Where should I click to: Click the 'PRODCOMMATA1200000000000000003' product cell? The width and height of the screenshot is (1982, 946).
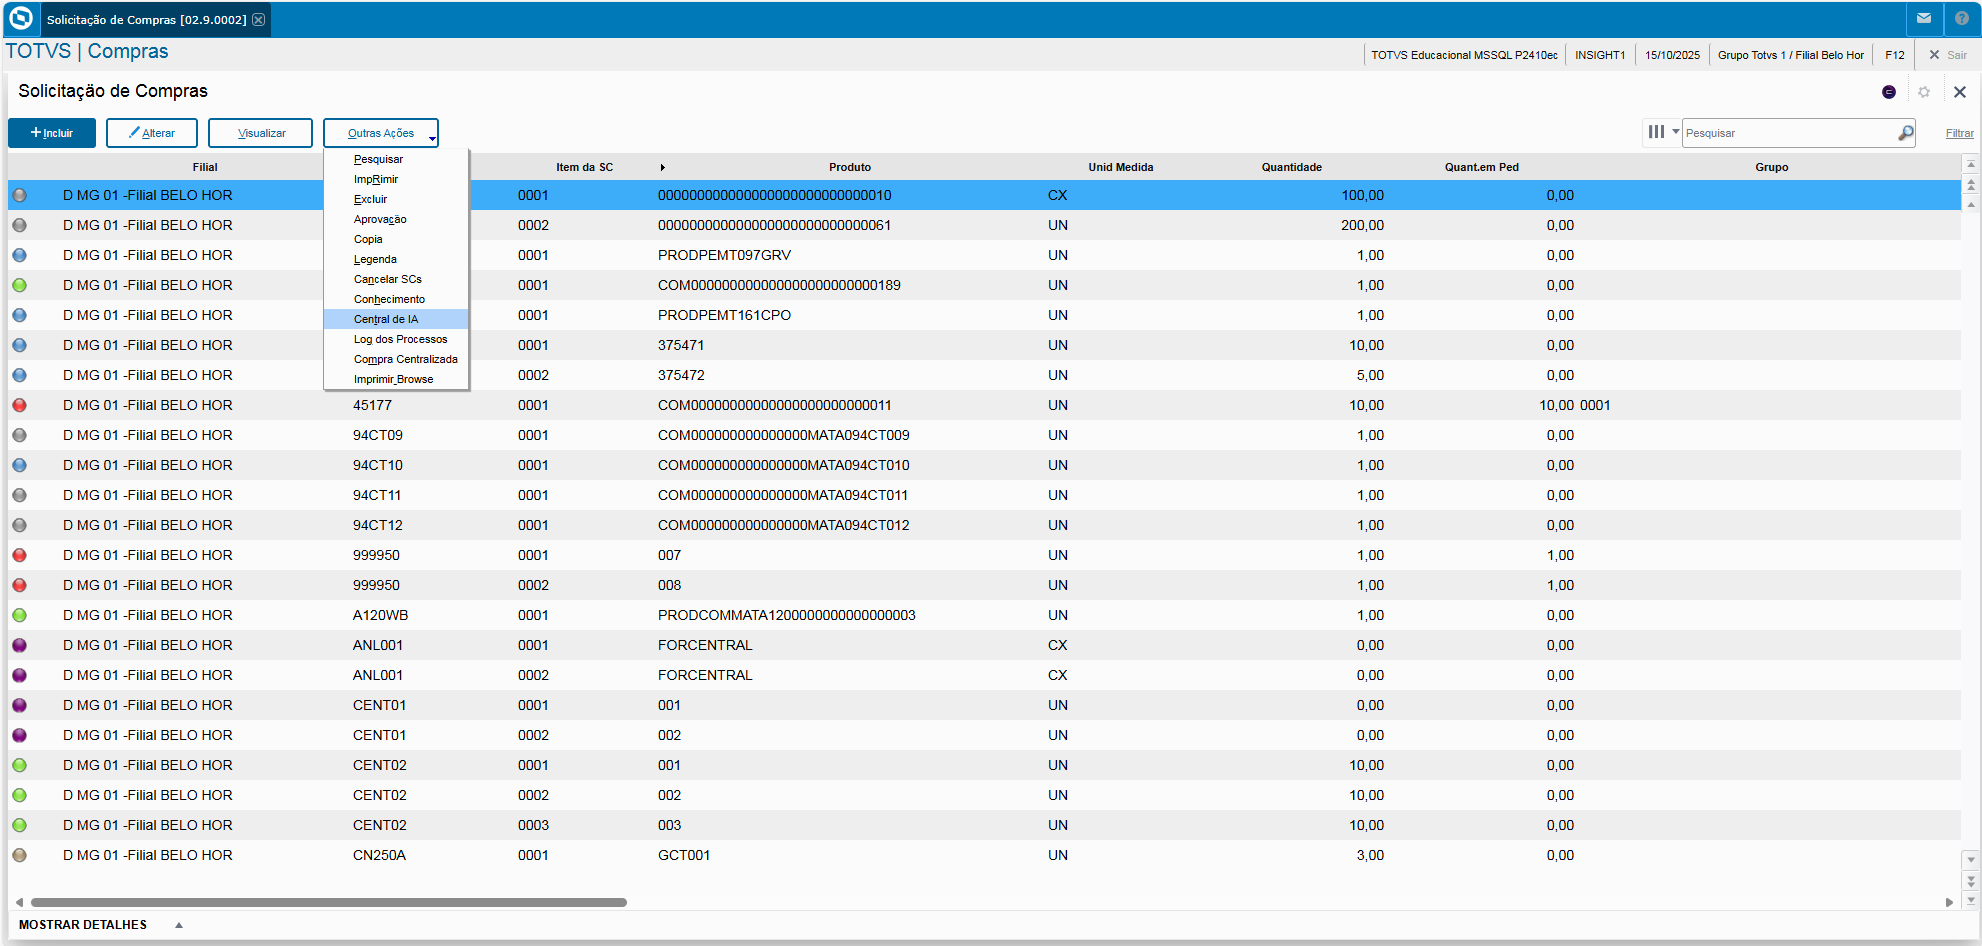pos(786,615)
